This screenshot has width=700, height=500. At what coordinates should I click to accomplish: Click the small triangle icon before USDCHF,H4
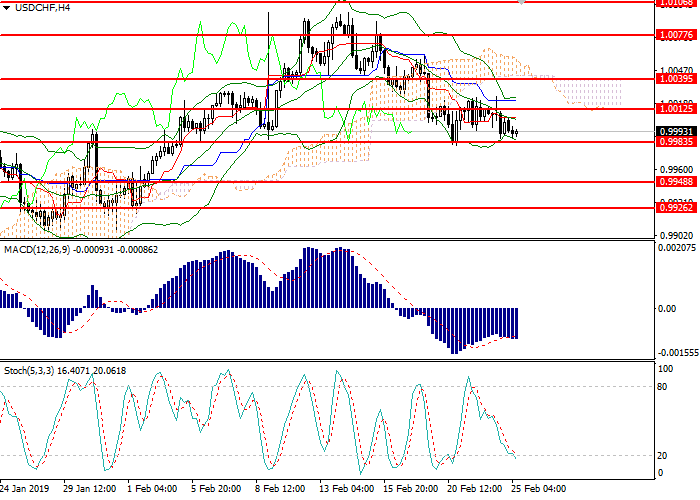(x=7, y=8)
